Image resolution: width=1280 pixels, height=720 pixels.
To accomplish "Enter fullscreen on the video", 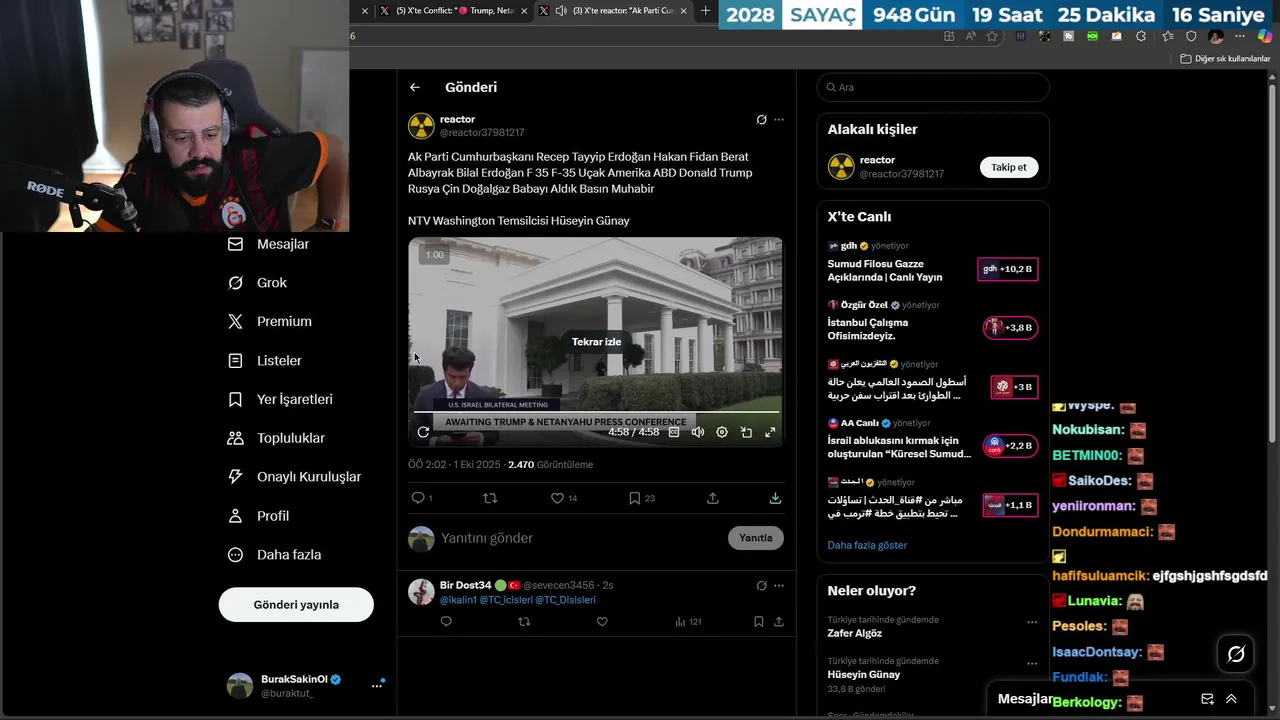I will [770, 432].
